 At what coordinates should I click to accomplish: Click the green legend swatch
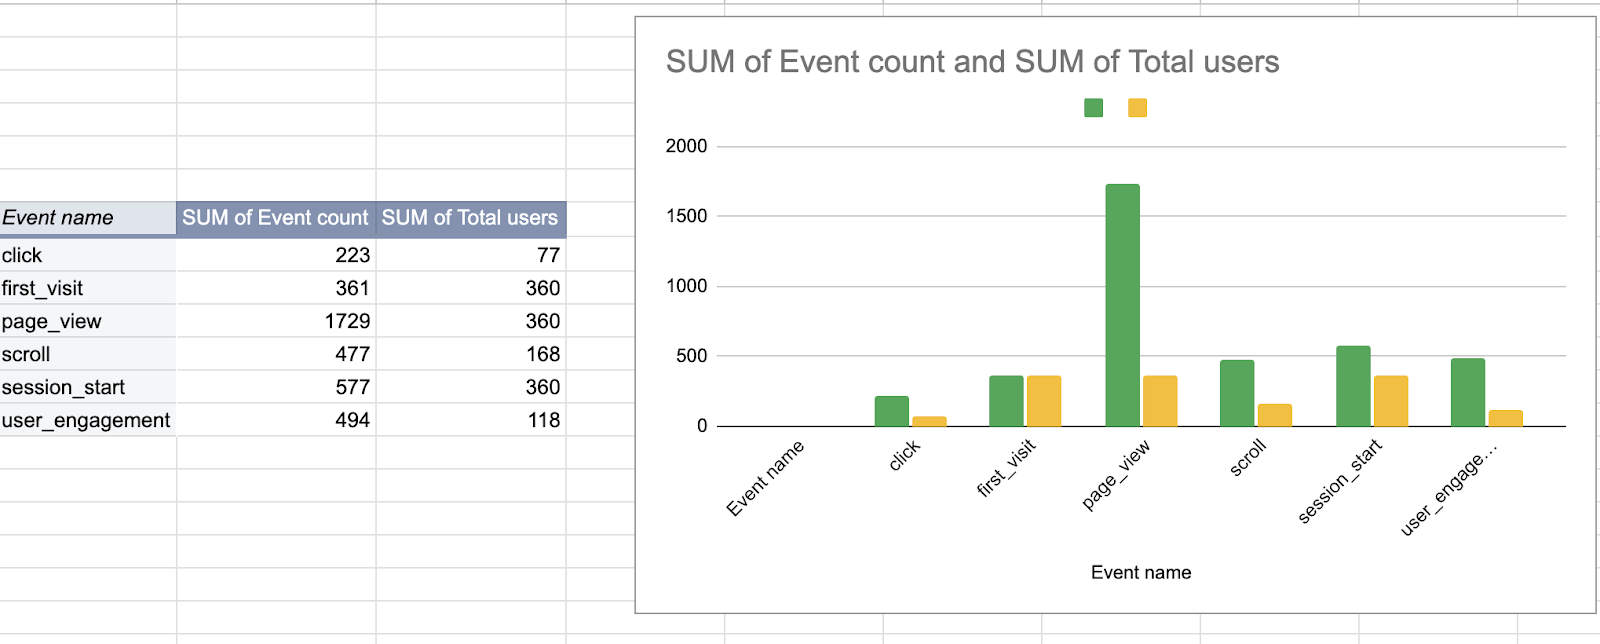pos(1093,108)
